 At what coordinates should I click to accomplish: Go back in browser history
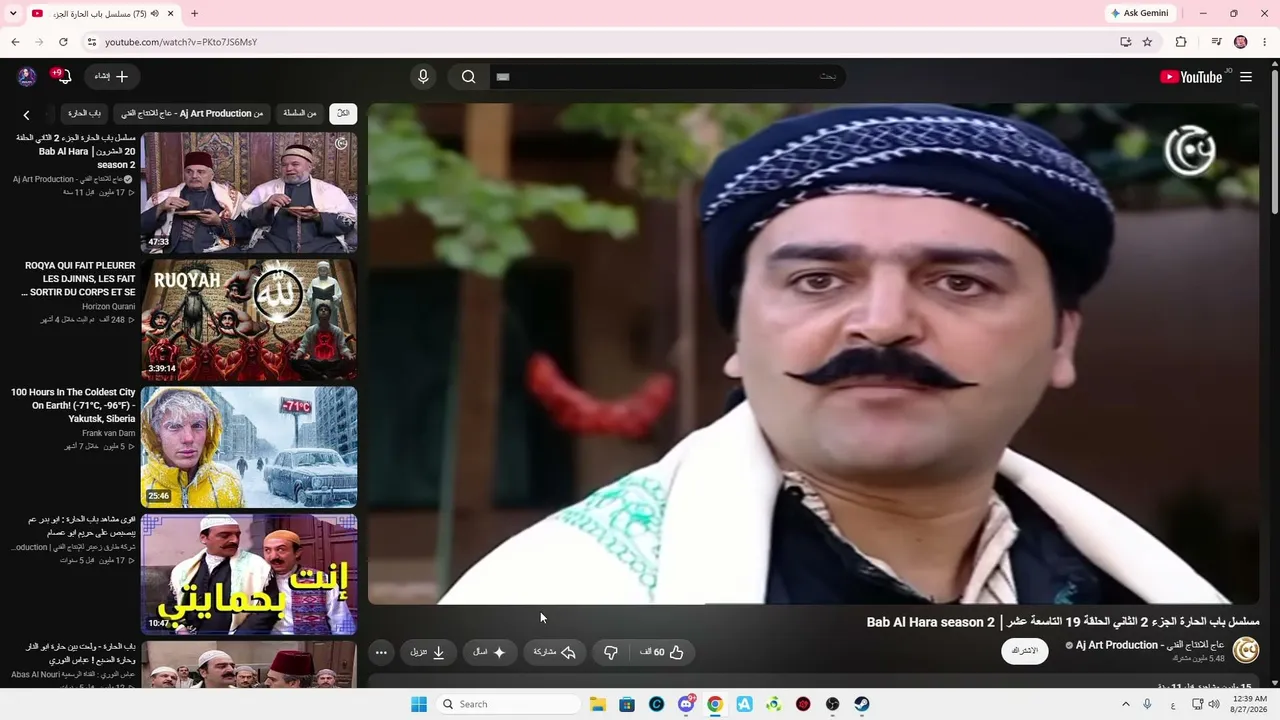coord(15,42)
